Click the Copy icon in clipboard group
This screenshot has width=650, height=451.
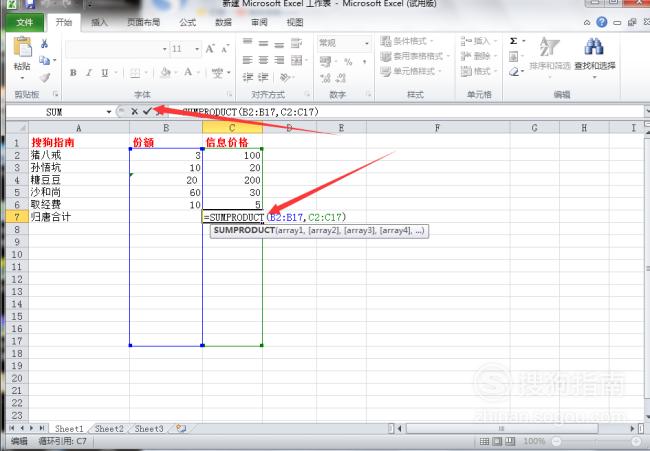44,61
